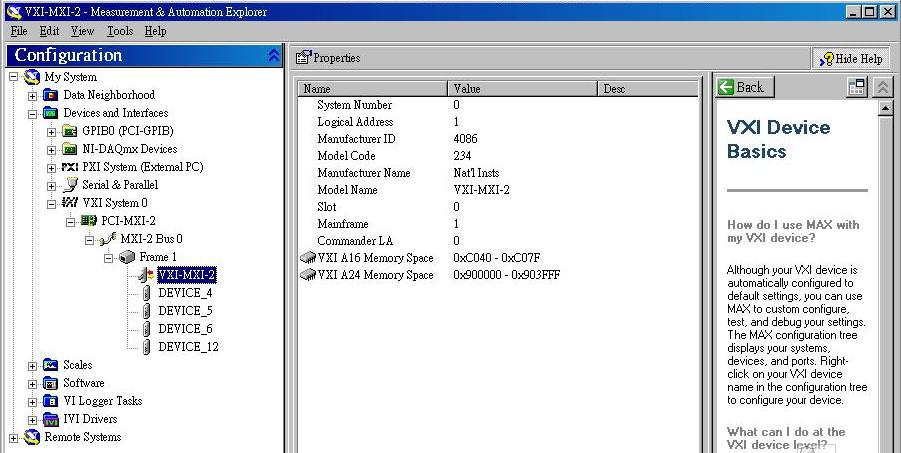Click the VI Logger Tasks icon
Screen dimensions: 901x453
pyautogui.click(x=51, y=401)
